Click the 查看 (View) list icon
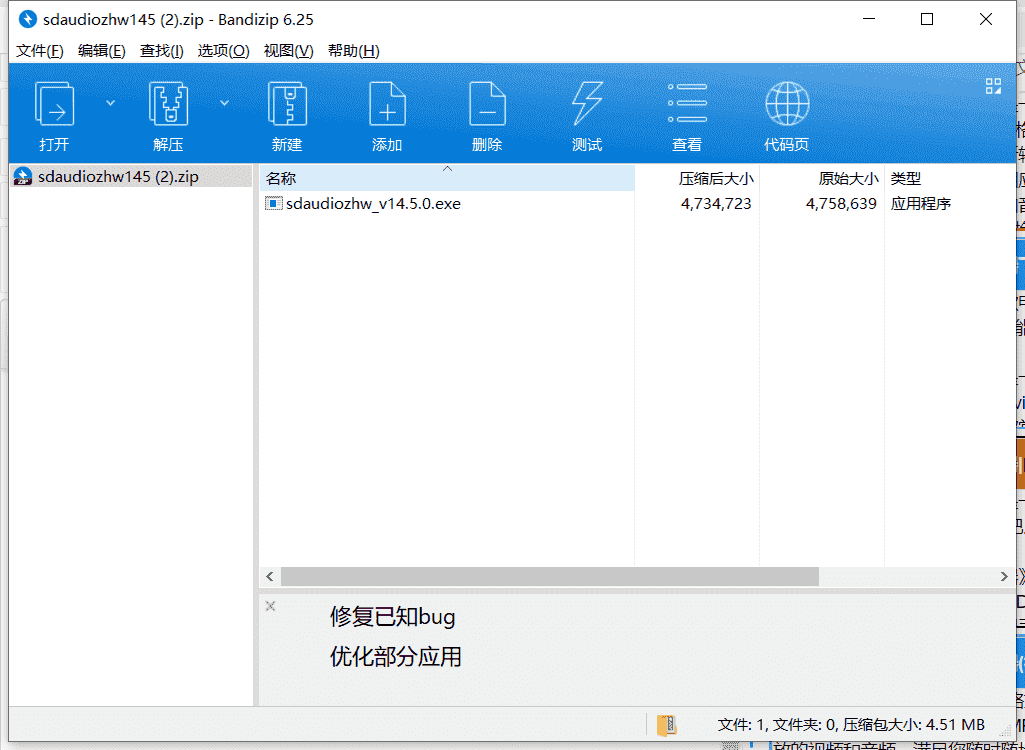 click(x=687, y=103)
